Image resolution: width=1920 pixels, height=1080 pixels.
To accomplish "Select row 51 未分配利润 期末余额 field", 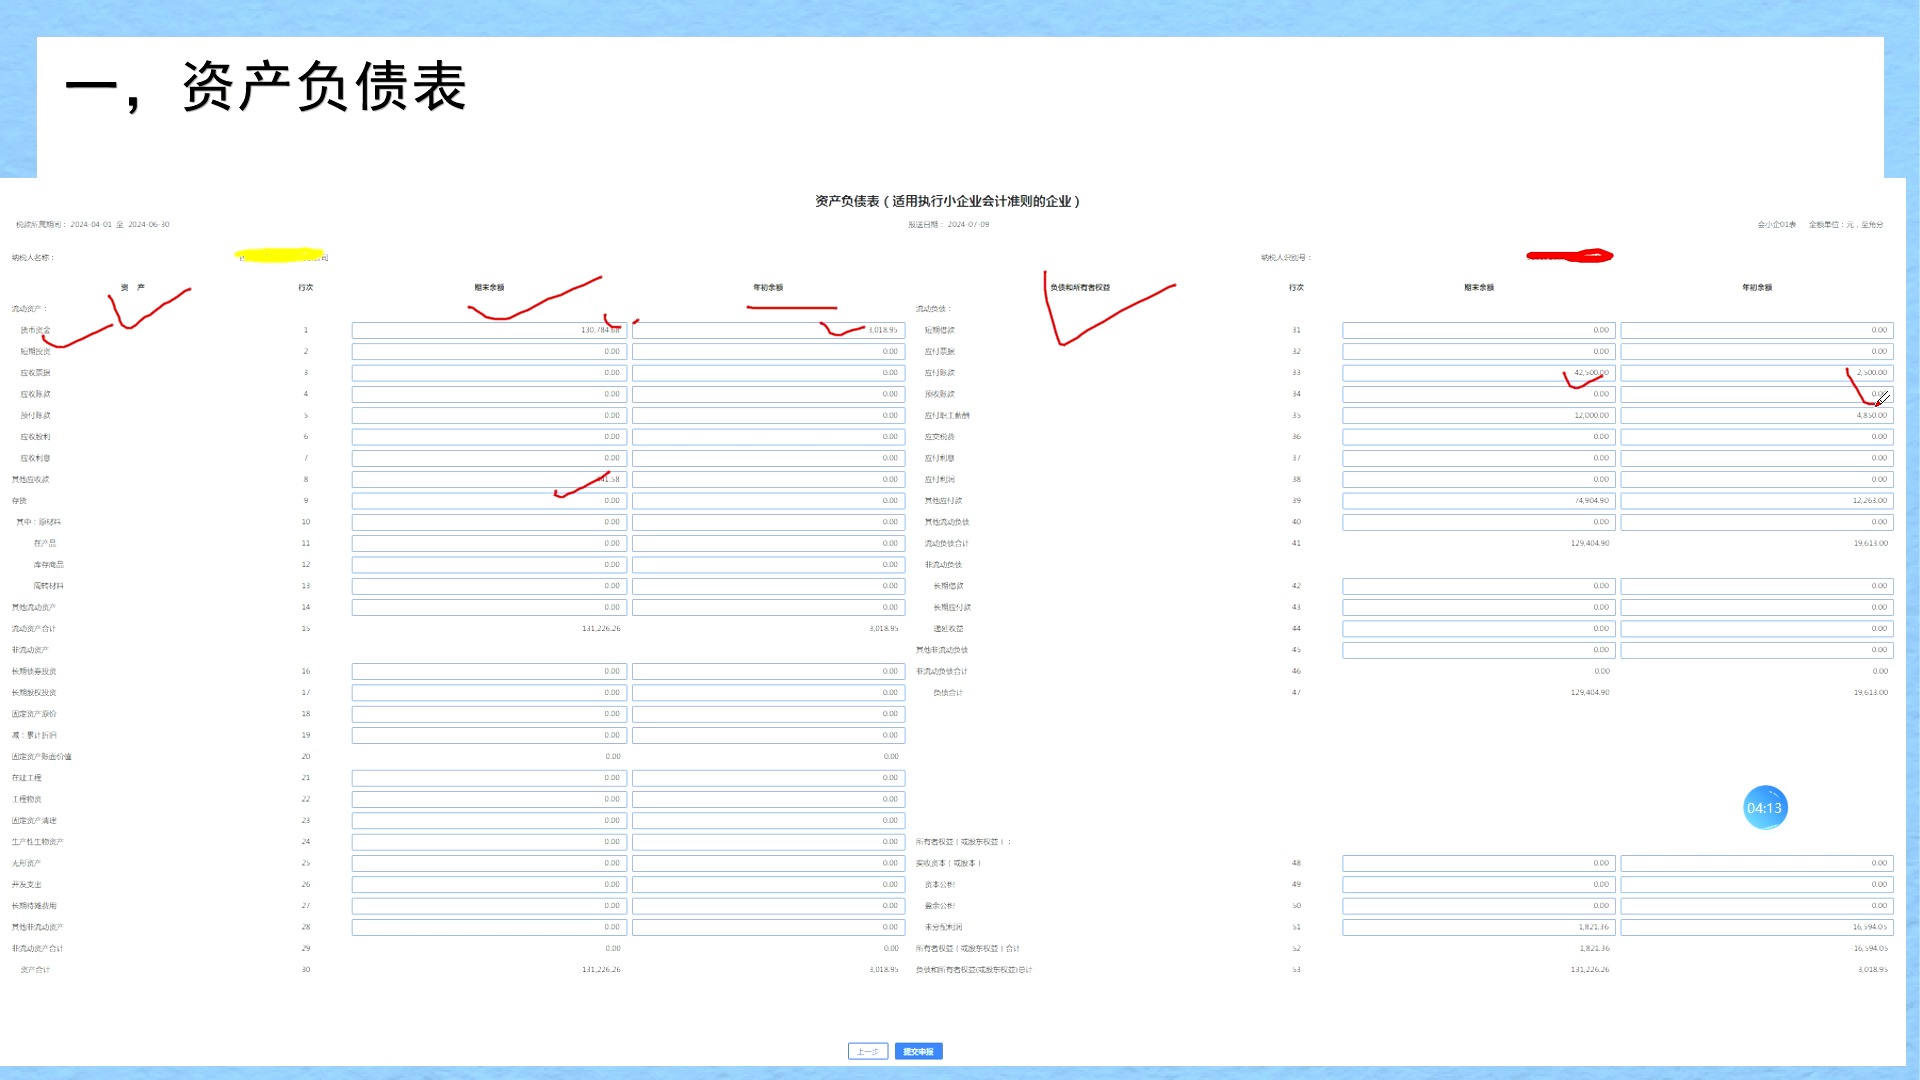I will 1479,928.
